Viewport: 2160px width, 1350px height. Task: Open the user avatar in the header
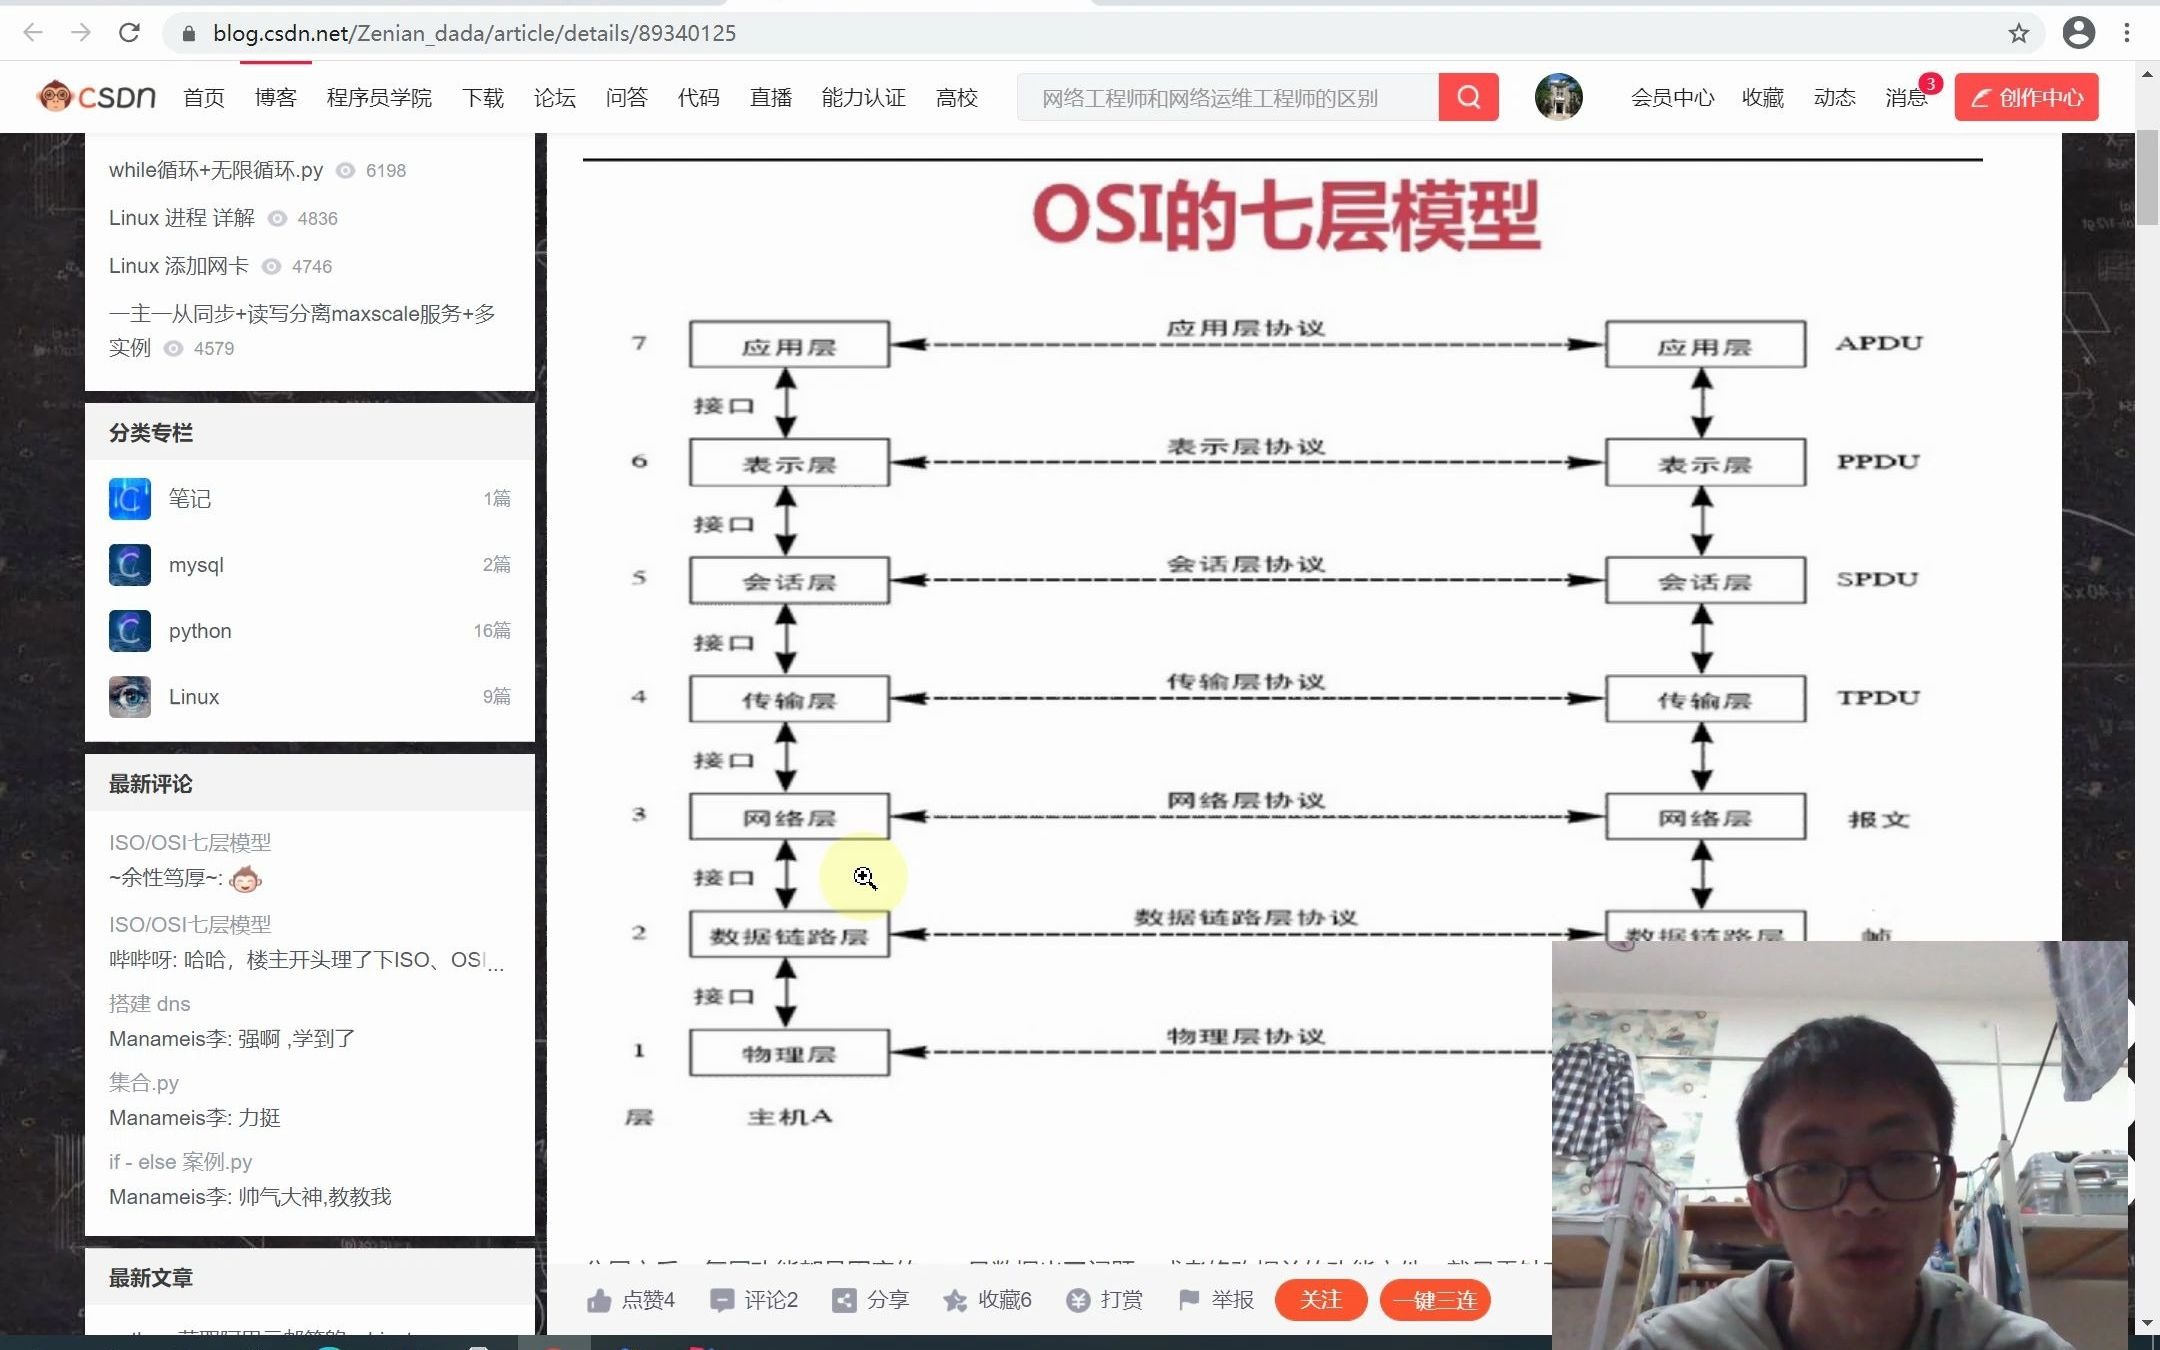(x=1558, y=97)
